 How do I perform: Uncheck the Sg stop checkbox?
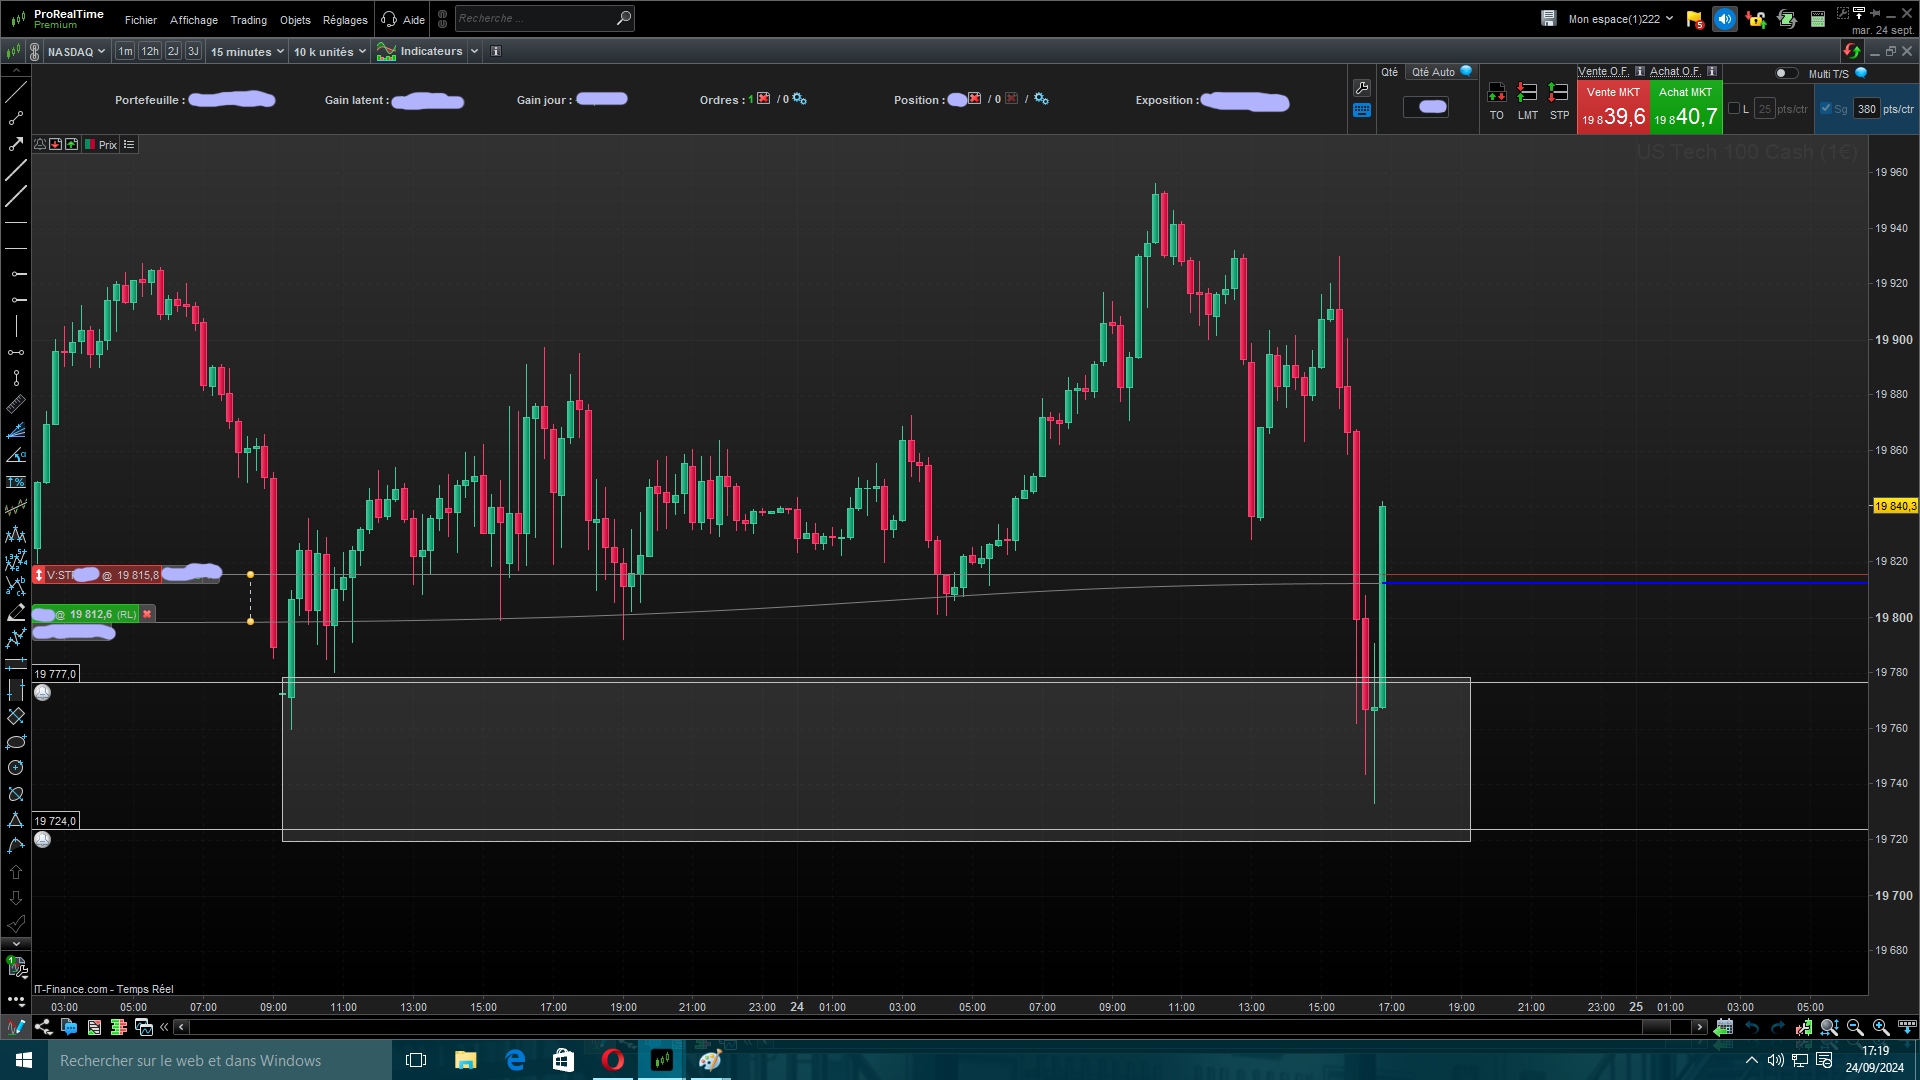pos(1826,109)
